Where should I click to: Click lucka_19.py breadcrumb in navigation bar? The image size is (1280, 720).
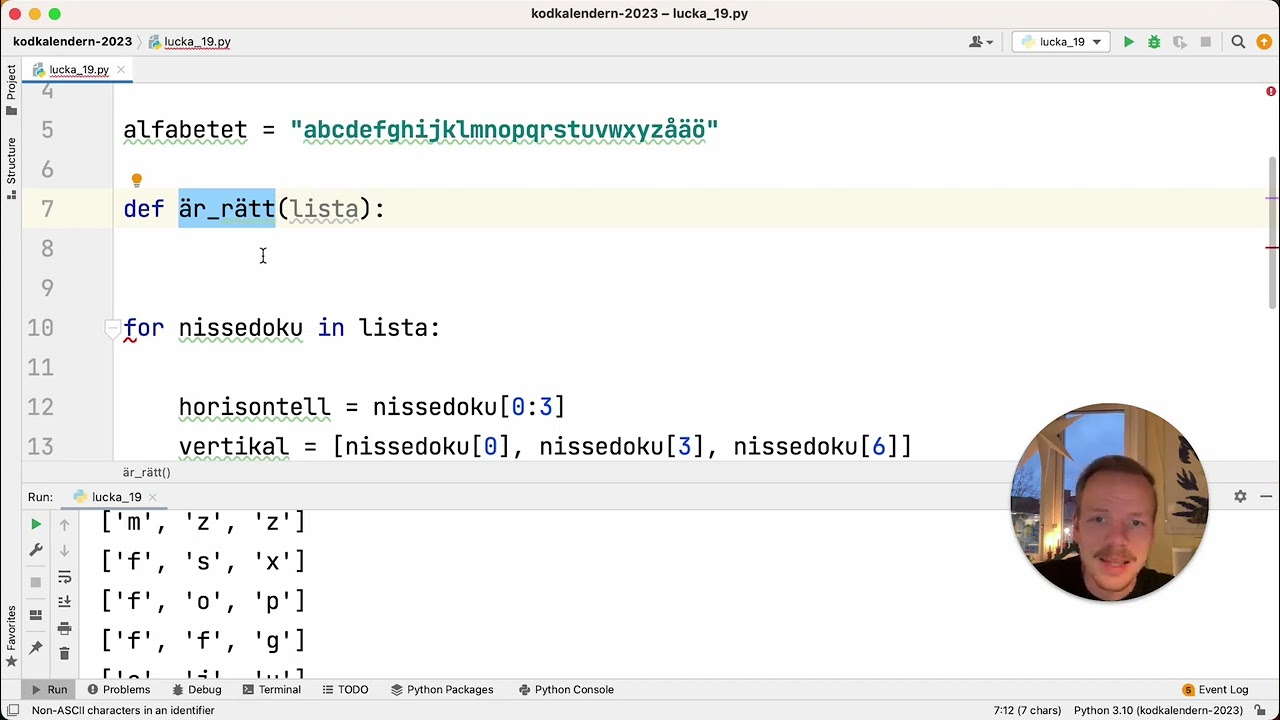pyautogui.click(x=190, y=42)
